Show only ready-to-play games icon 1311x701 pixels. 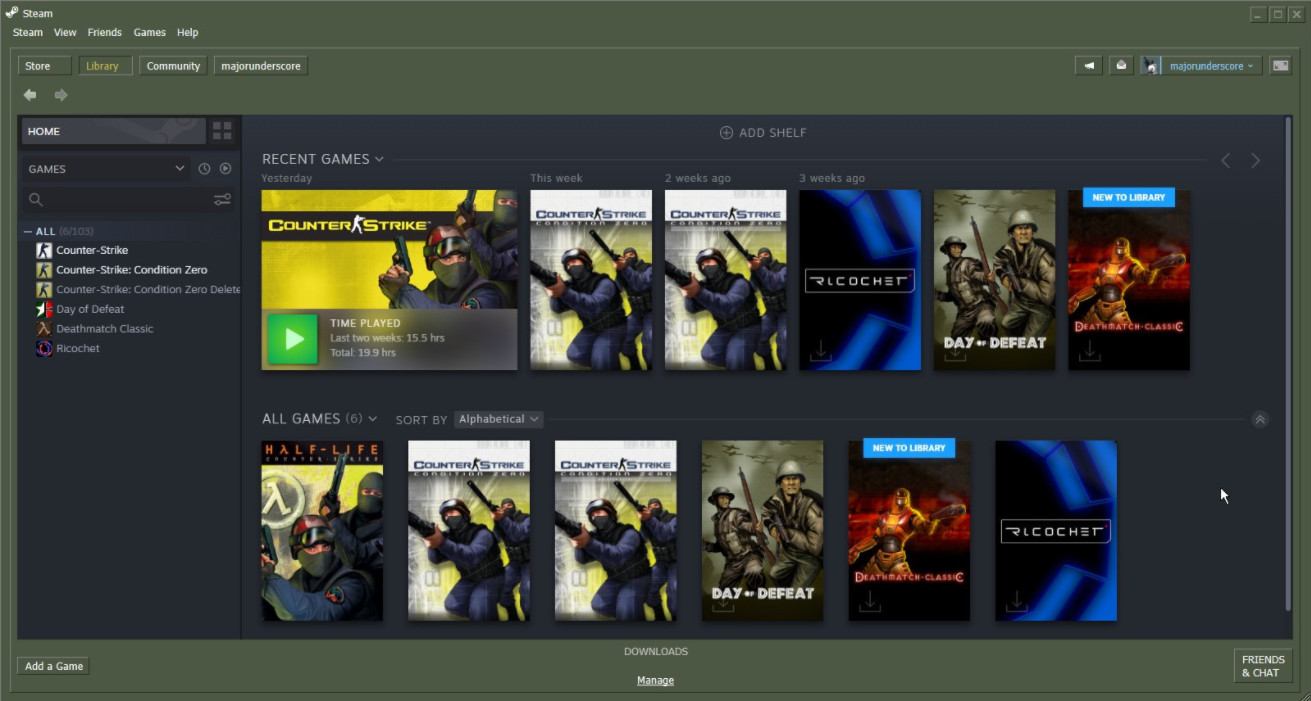coord(225,169)
